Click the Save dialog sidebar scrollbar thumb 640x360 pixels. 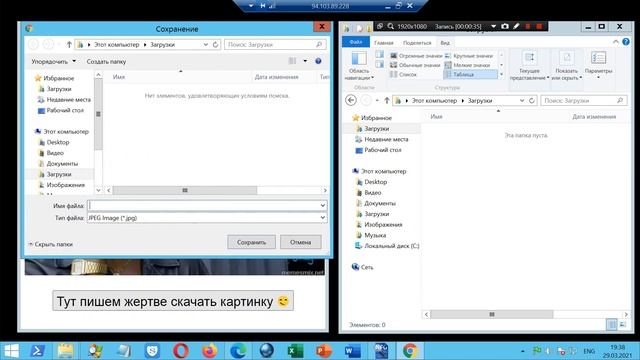point(98,114)
